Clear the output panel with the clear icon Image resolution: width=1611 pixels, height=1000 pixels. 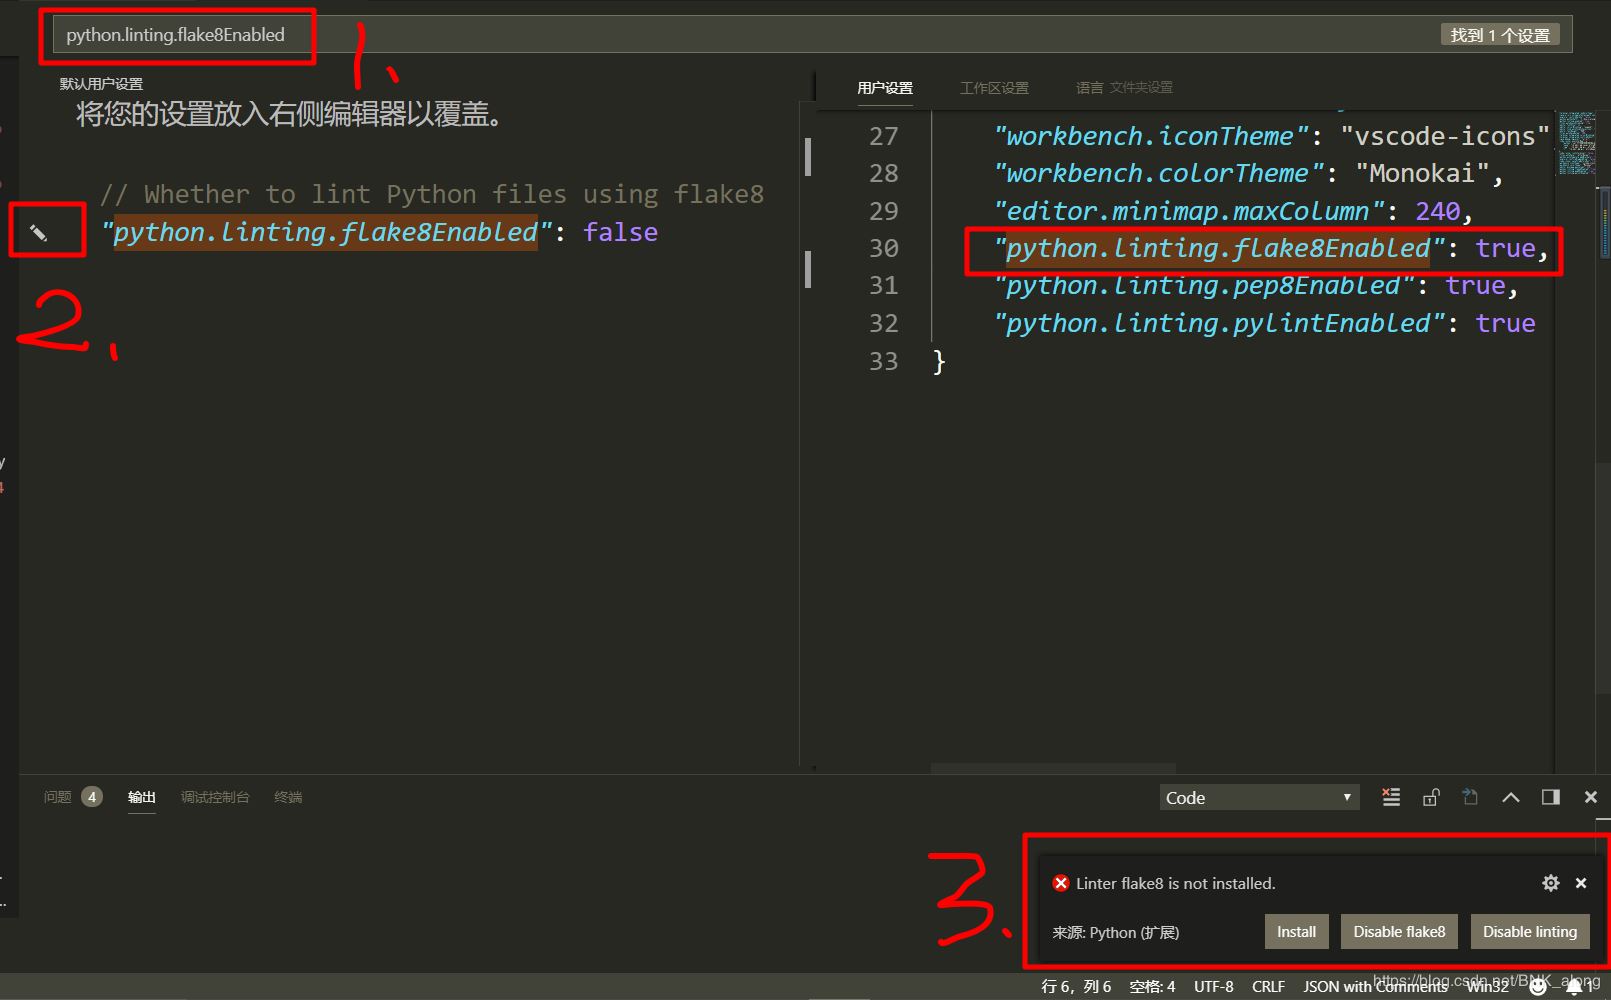(x=1391, y=797)
